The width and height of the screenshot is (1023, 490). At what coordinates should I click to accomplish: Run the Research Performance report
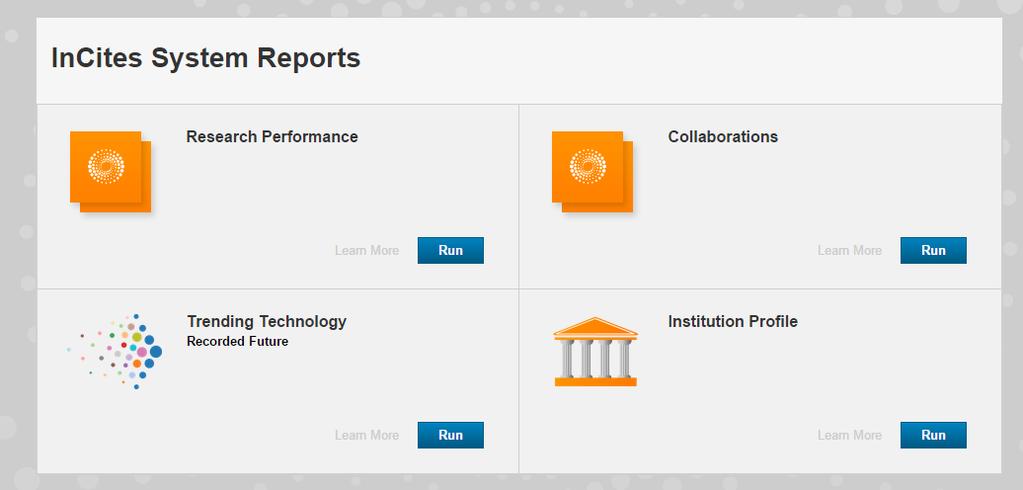coord(451,251)
